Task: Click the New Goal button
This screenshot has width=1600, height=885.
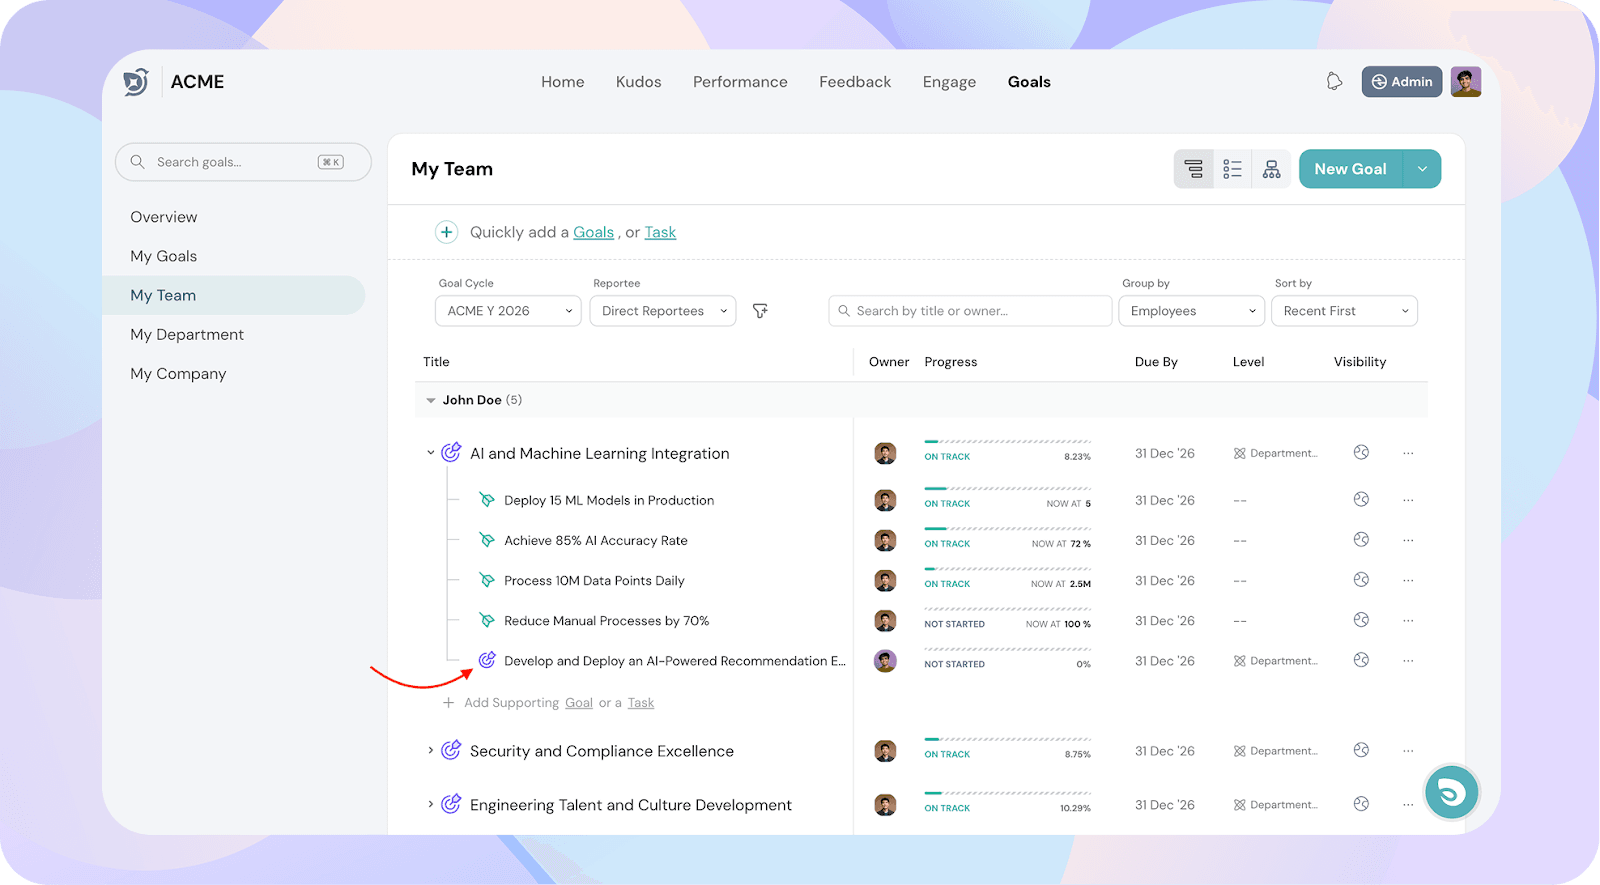Action: coord(1350,170)
